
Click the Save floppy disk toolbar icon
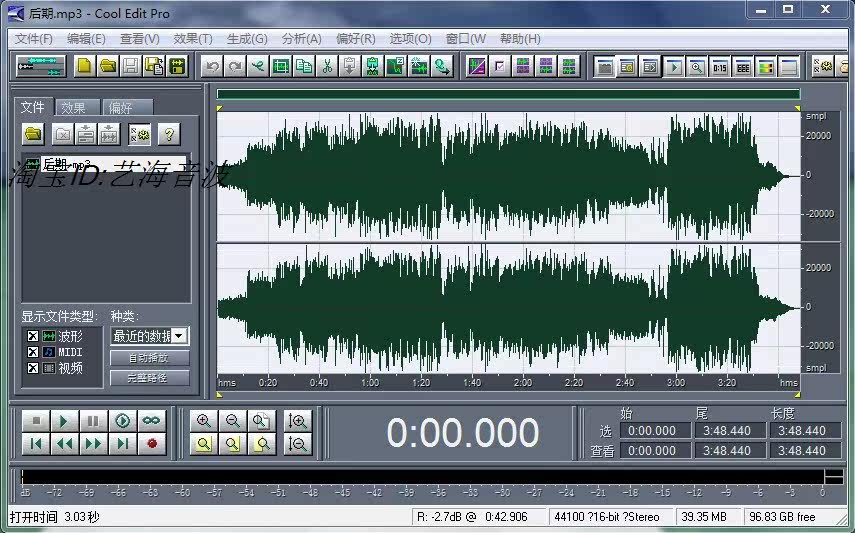131,67
